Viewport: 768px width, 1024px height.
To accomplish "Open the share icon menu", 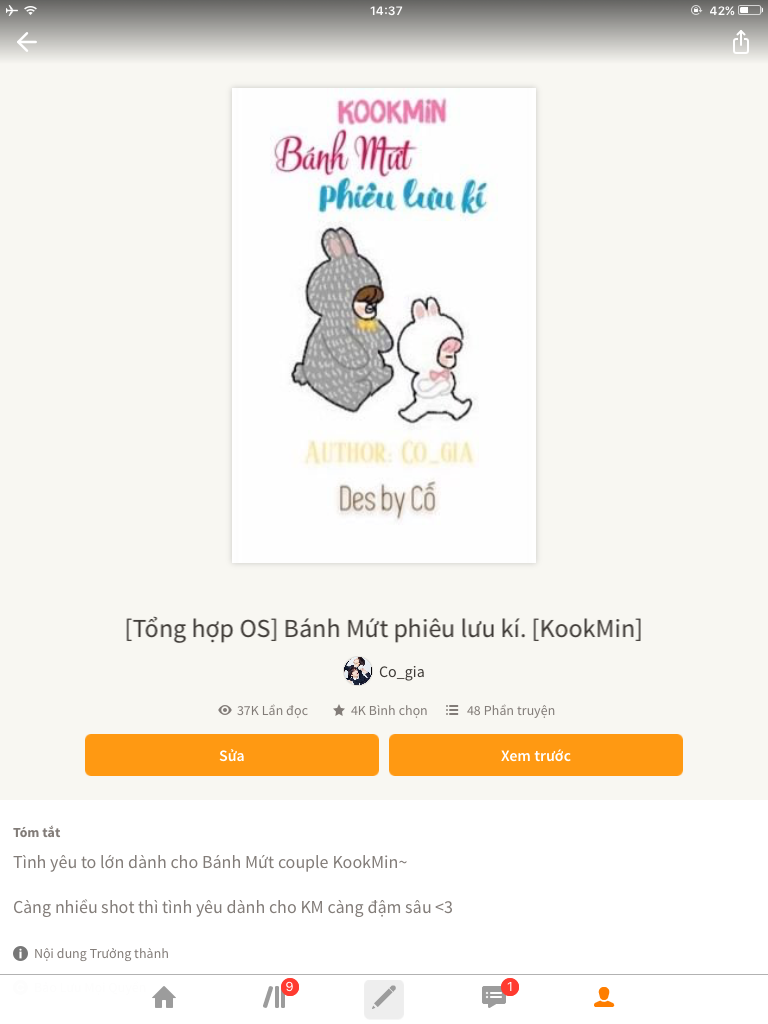I will 741,42.
